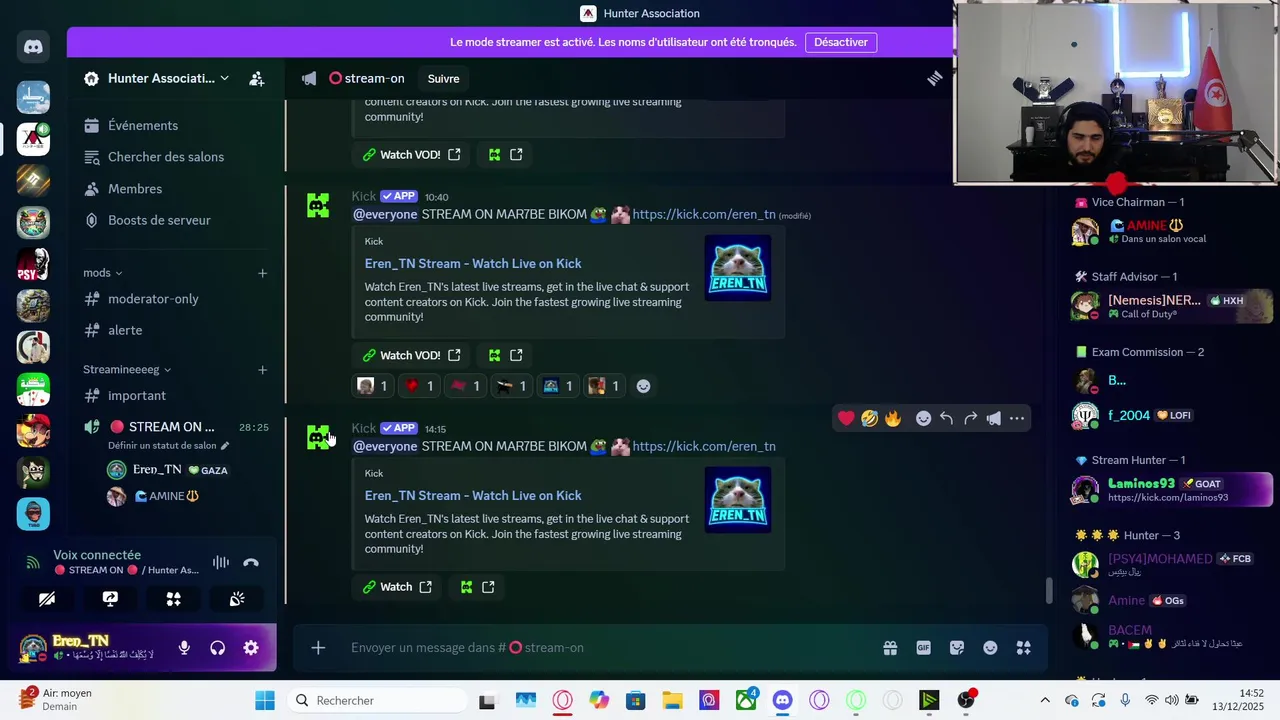The height and width of the screenshot is (720, 1280).
Task: Open GIF picker in message bar
Action: pyautogui.click(x=923, y=648)
